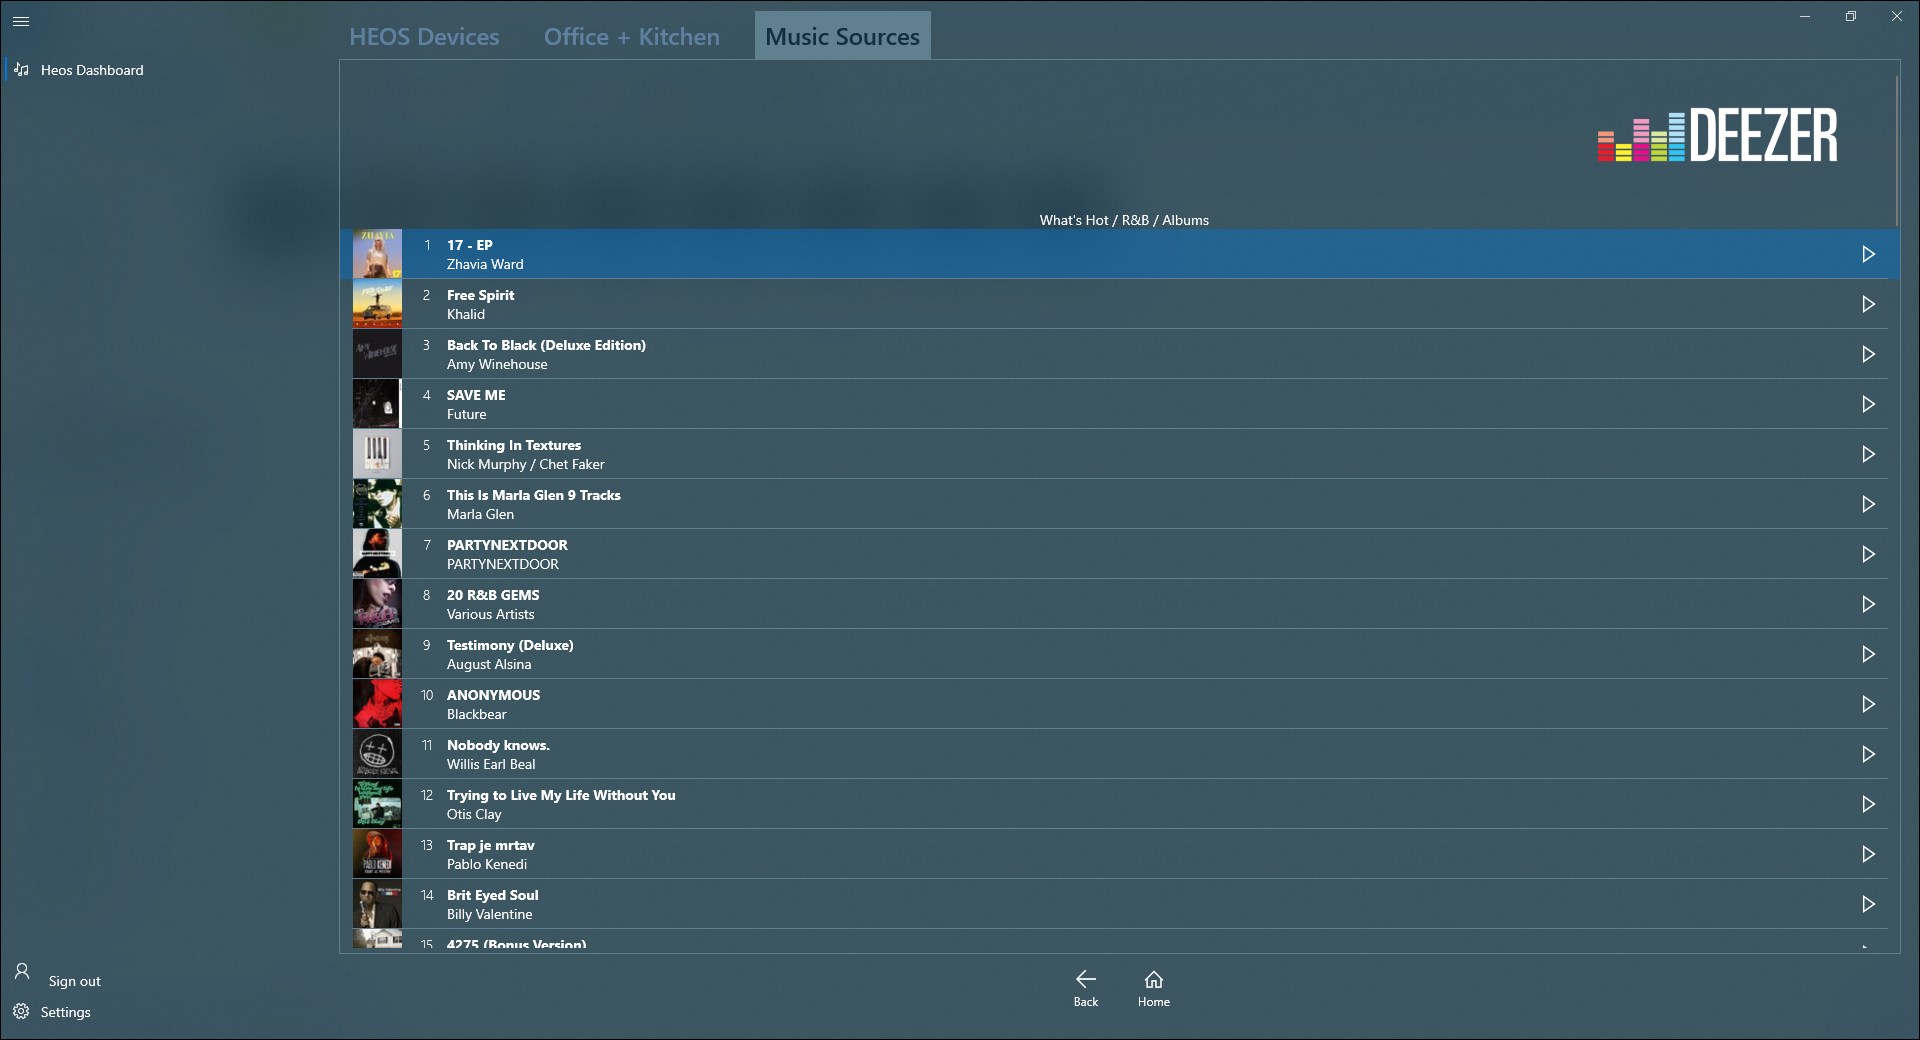Screen dimensions: 1920x1040
Task: Click the Sign out label
Action: (75, 981)
